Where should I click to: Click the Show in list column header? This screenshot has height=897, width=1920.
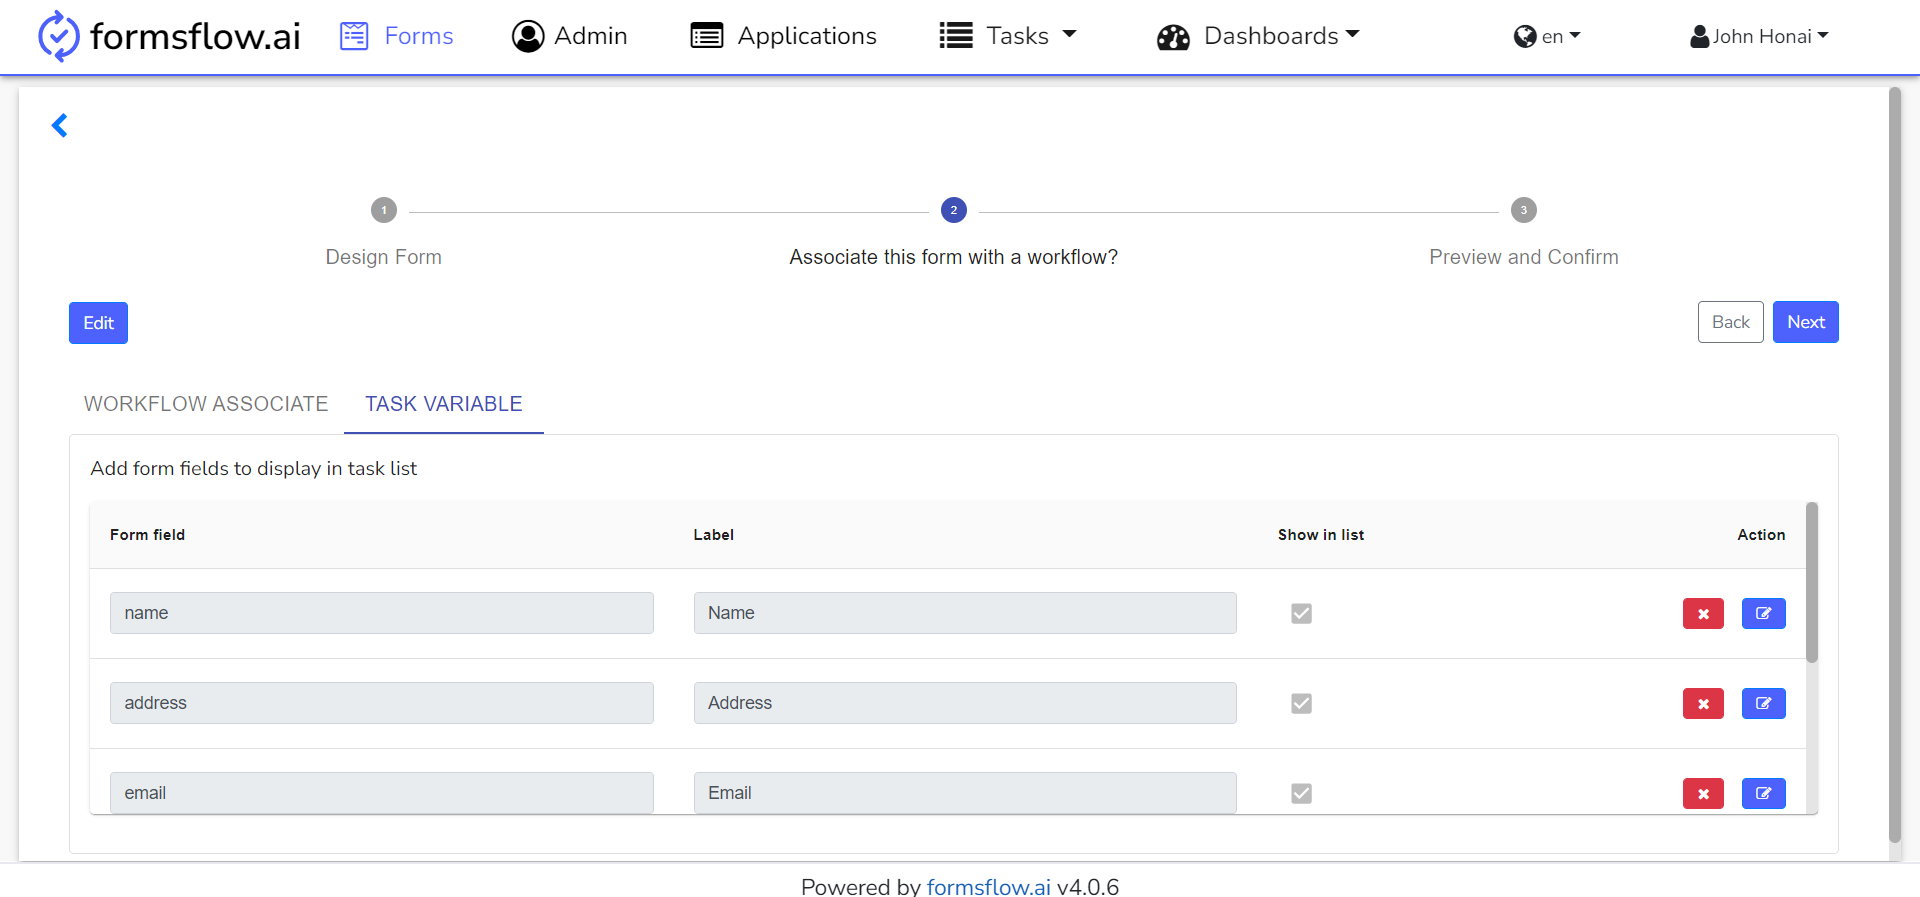(1321, 535)
